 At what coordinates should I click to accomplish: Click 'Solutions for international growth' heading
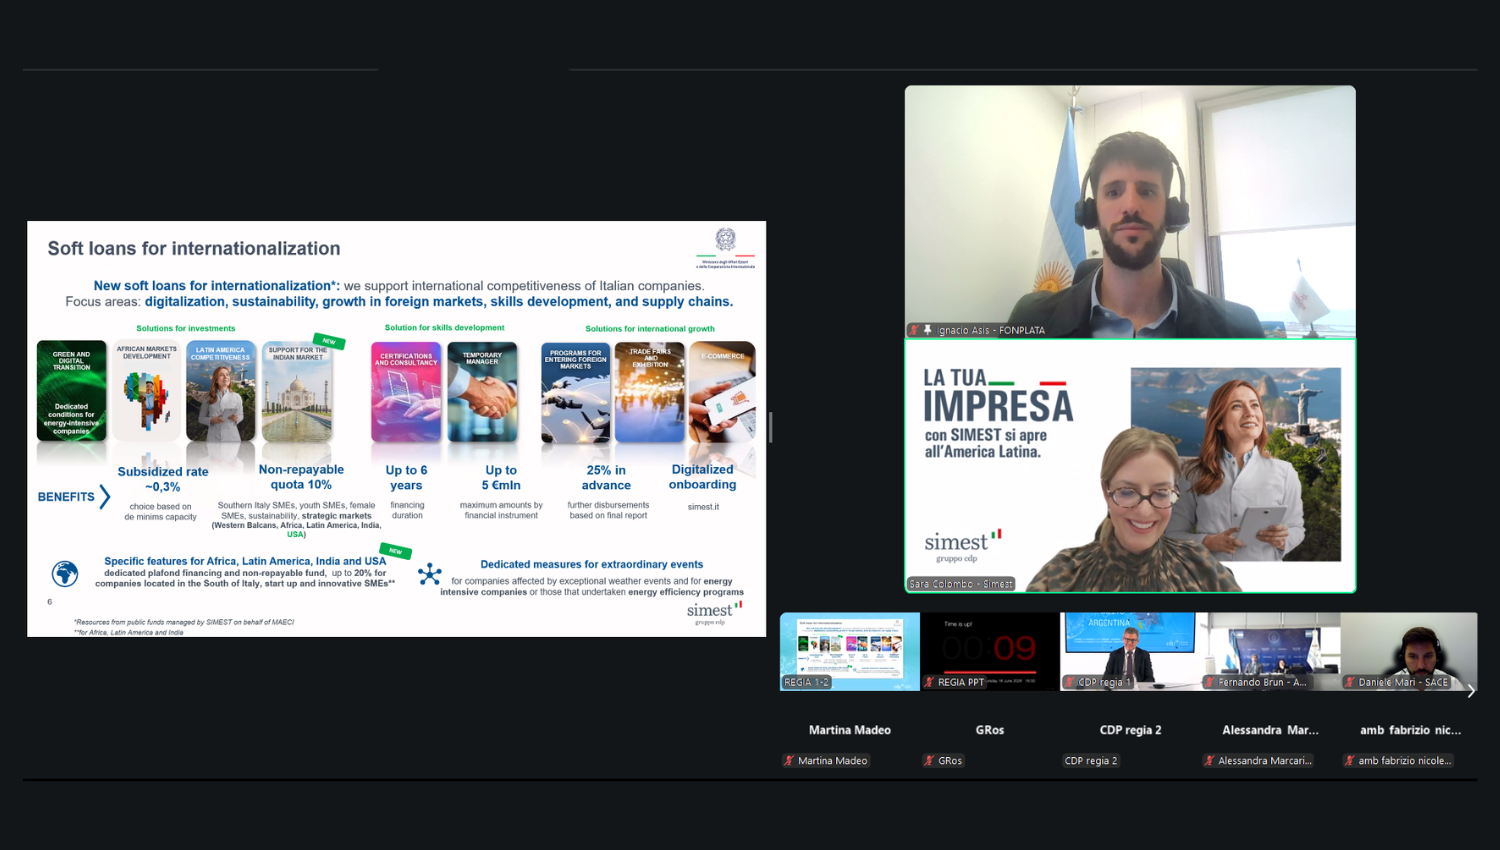(650, 328)
